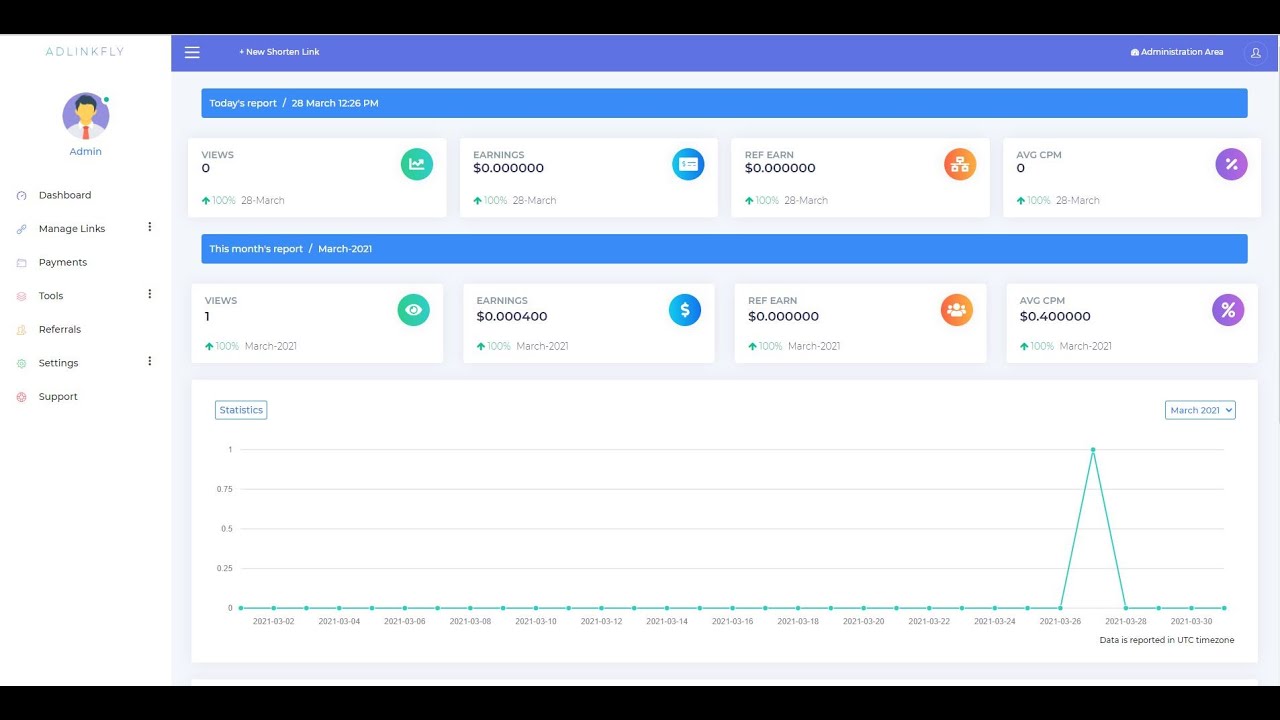Screen dimensions: 1280x720
Task: Click the monthly Earnings dollar icon
Action: pyautogui.click(x=685, y=310)
